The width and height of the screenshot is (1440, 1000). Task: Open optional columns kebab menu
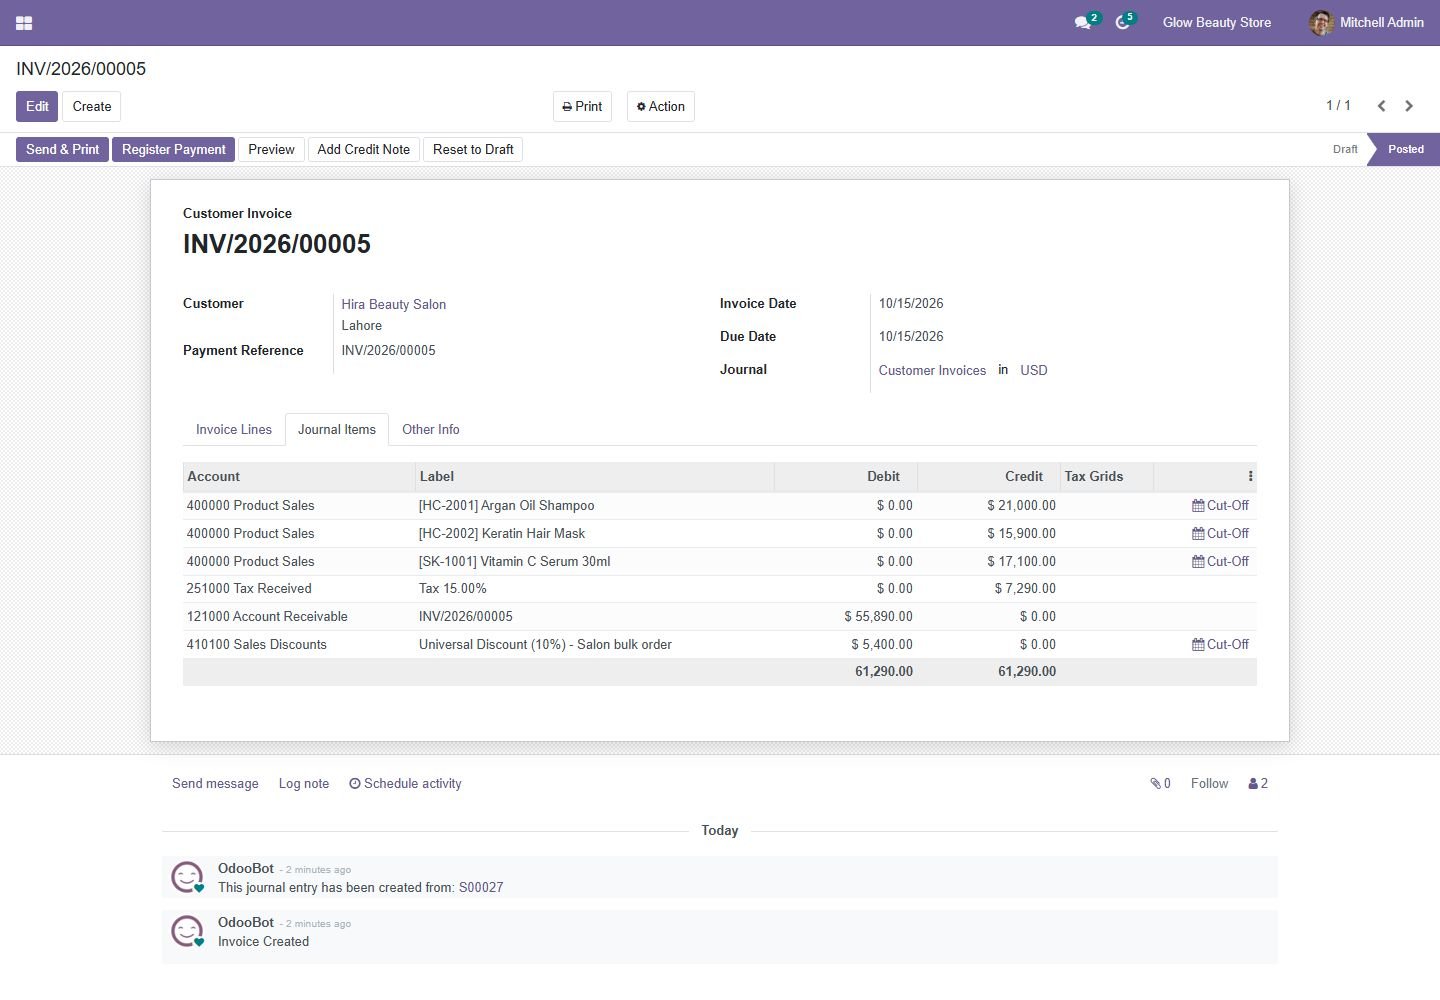click(1250, 476)
